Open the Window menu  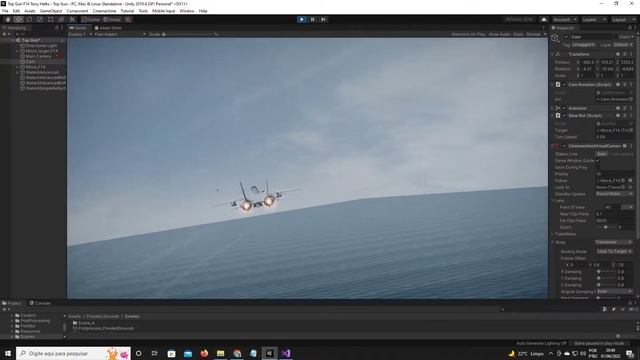tap(187, 11)
